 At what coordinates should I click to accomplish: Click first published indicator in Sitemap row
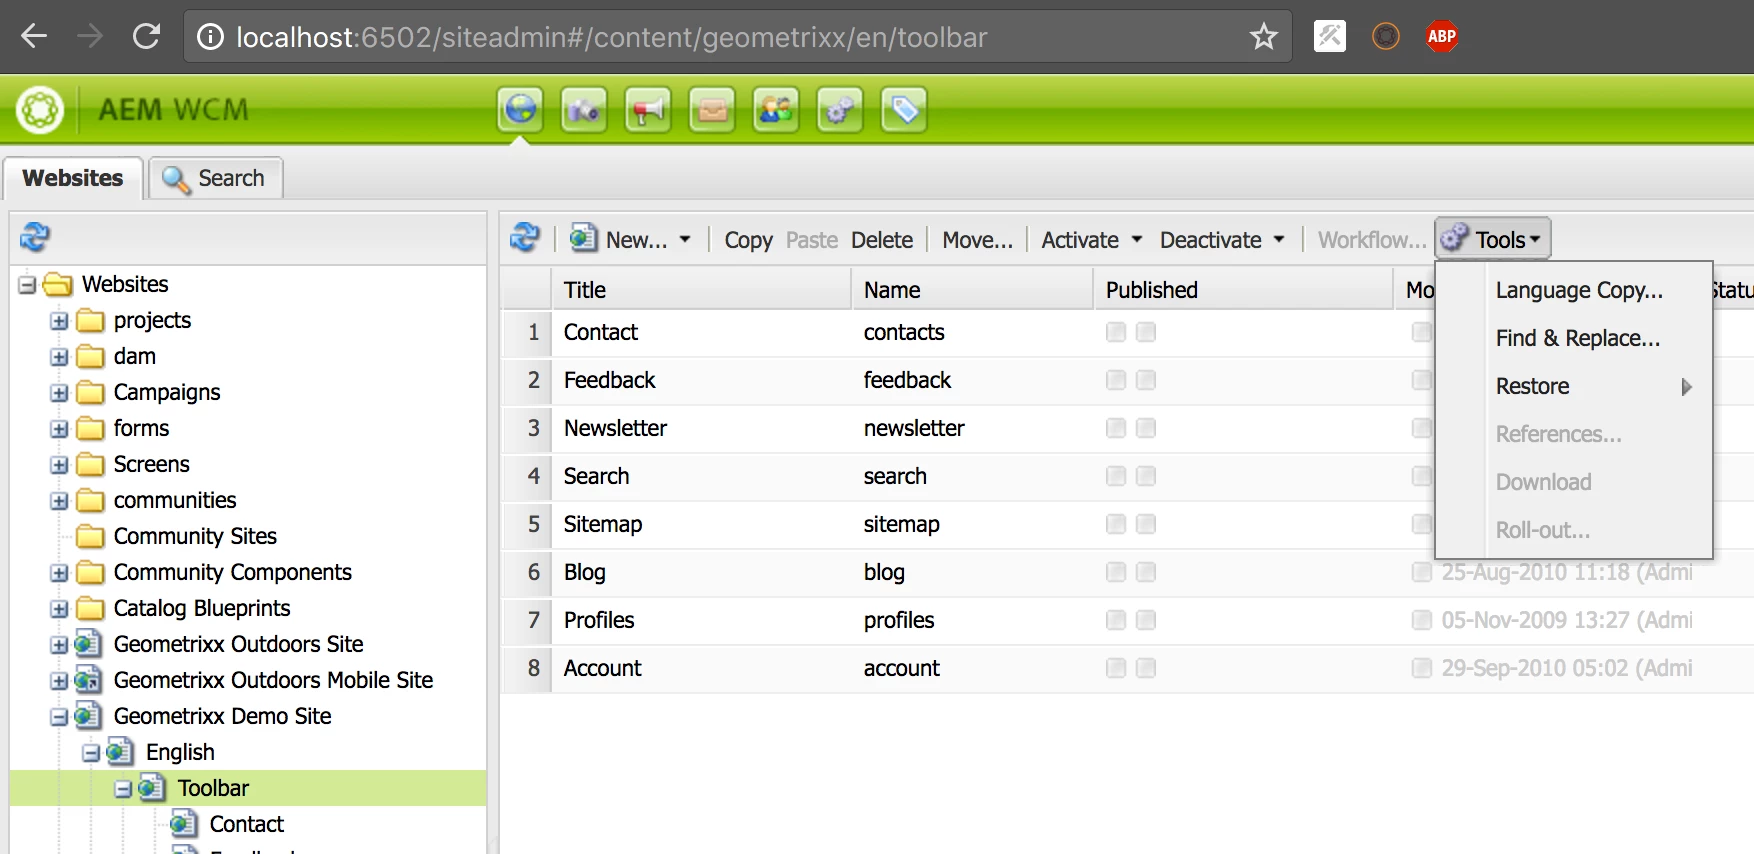click(x=1116, y=524)
